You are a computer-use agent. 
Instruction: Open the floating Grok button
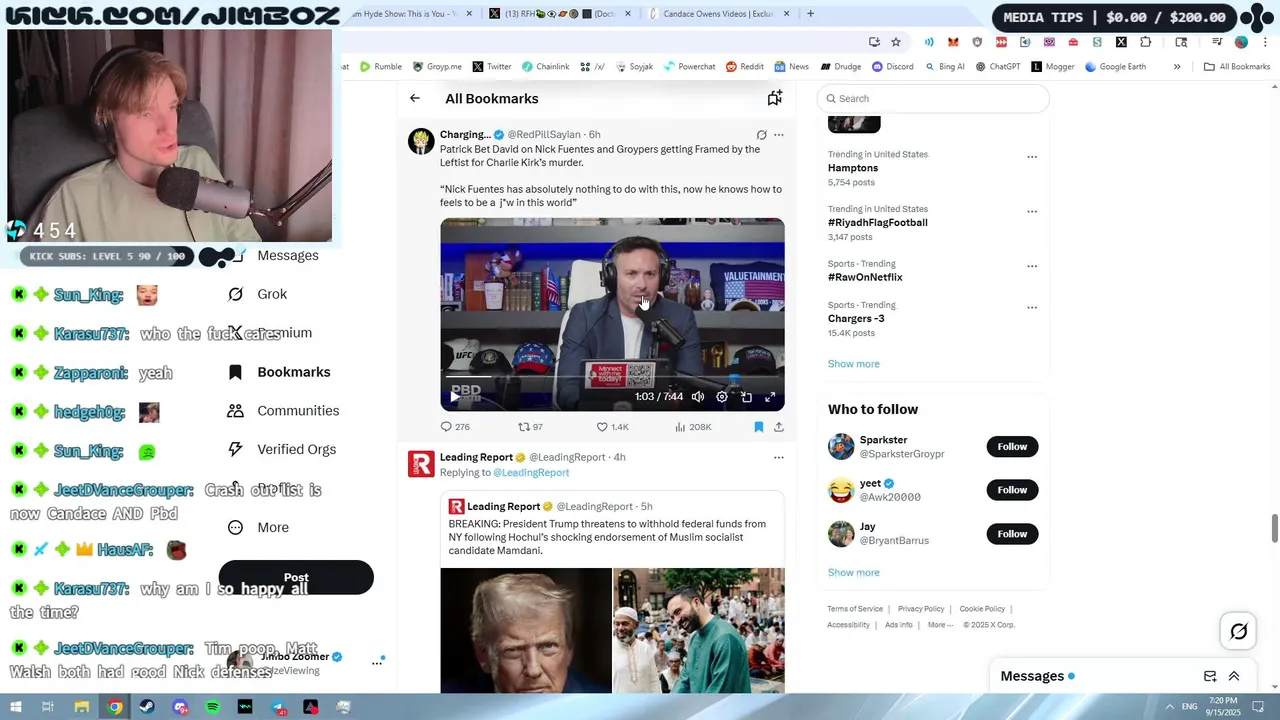coord(1238,631)
